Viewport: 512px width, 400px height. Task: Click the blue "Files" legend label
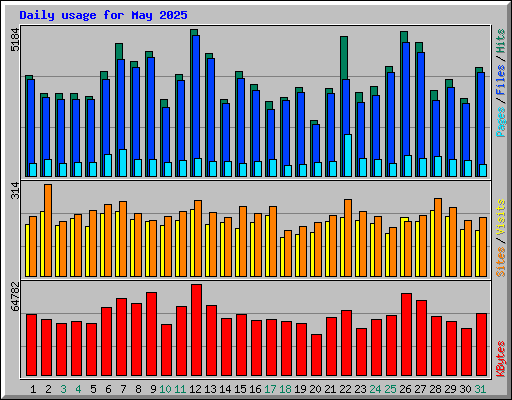(500, 80)
